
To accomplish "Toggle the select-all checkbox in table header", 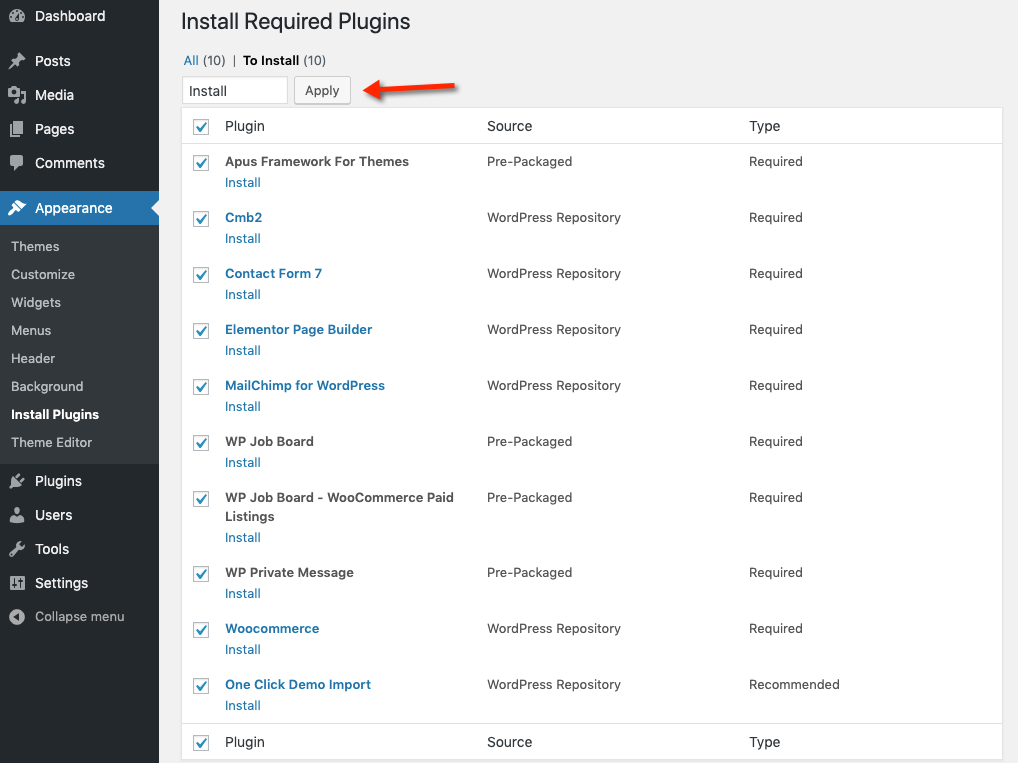I will click(x=201, y=127).
